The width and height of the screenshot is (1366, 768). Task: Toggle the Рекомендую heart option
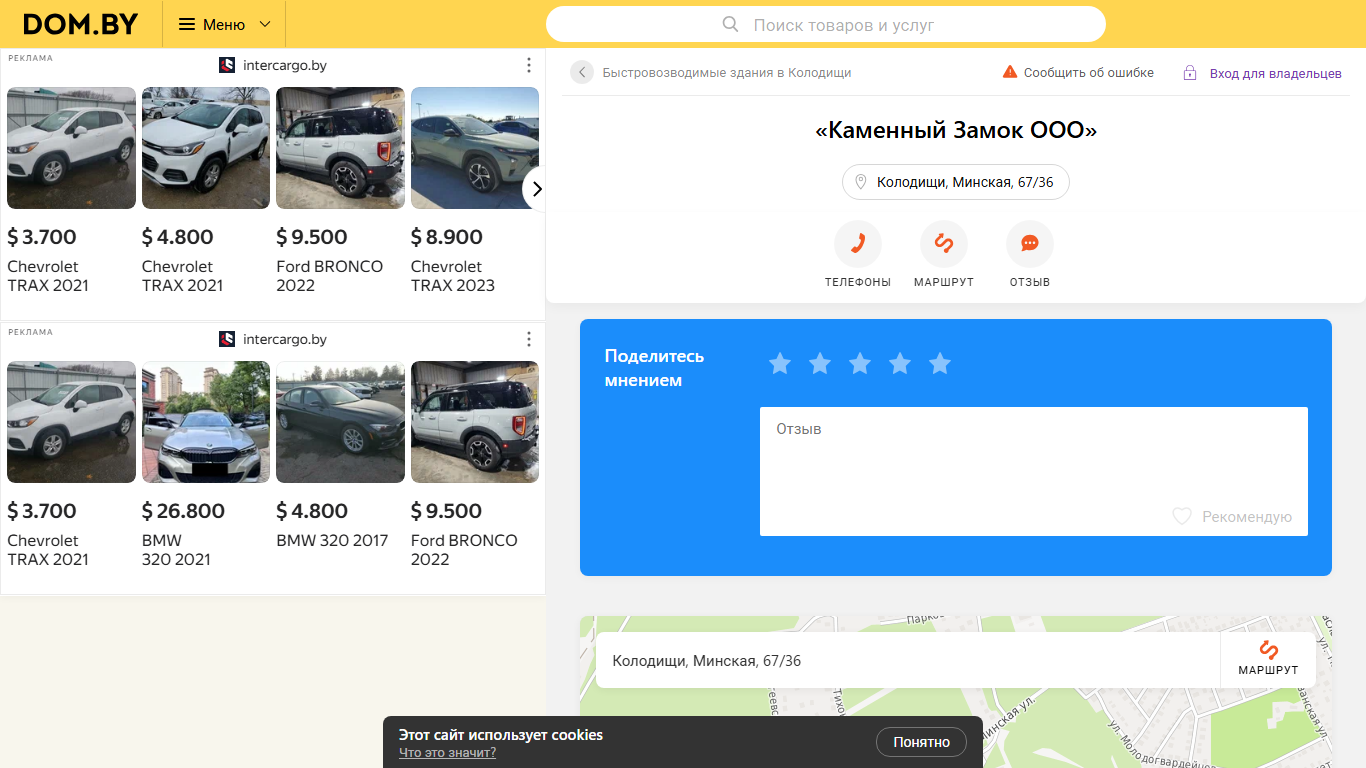pos(1232,517)
